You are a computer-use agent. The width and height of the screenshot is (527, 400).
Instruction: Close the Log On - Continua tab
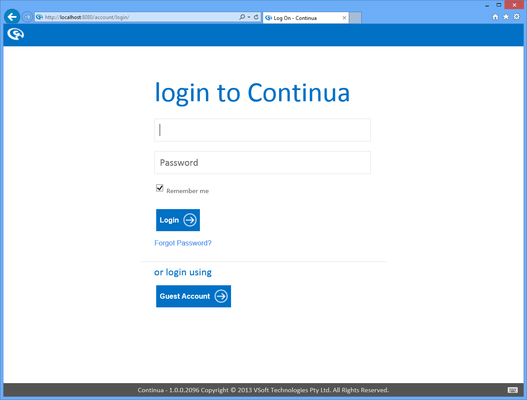[344, 18]
